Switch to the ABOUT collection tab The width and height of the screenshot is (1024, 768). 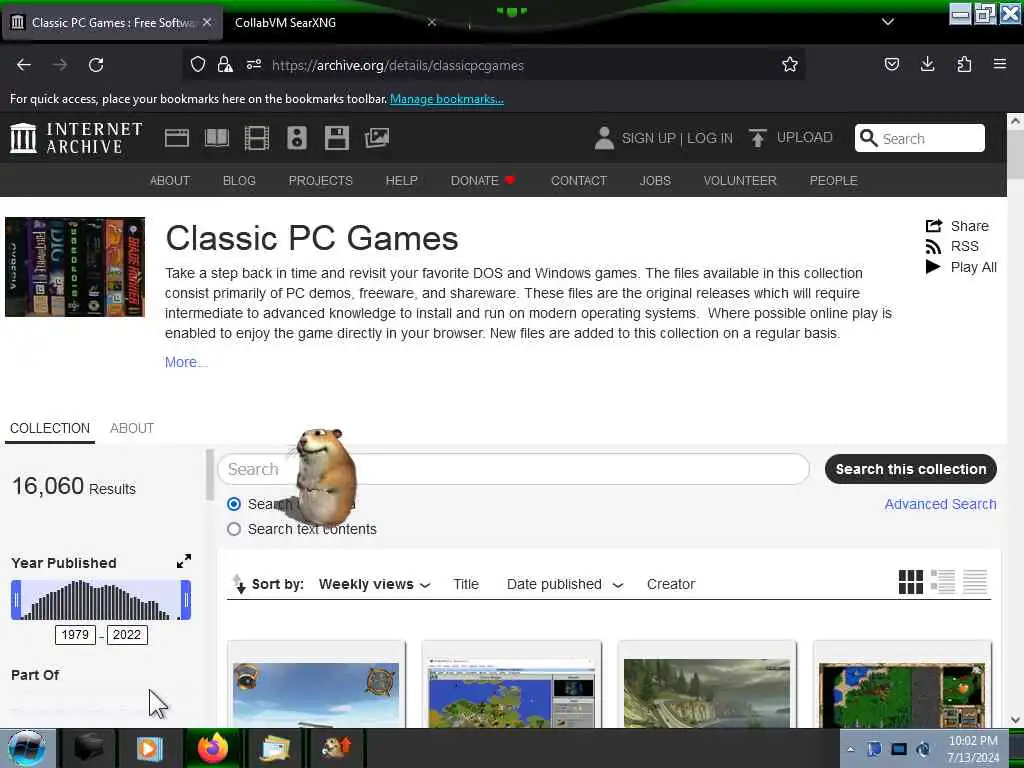[132, 428]
